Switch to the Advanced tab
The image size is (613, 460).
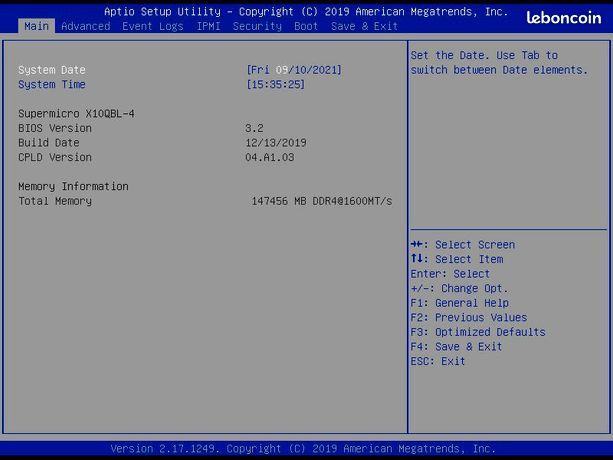click(86, 26)
